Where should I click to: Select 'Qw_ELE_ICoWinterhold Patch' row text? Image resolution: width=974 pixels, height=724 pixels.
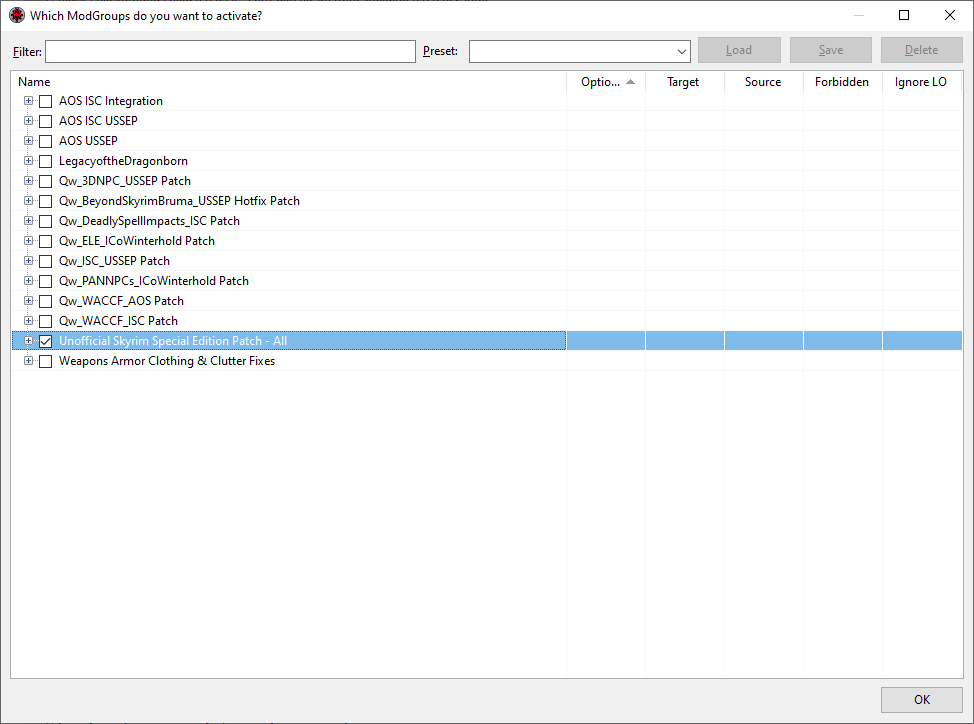[137, 241]
